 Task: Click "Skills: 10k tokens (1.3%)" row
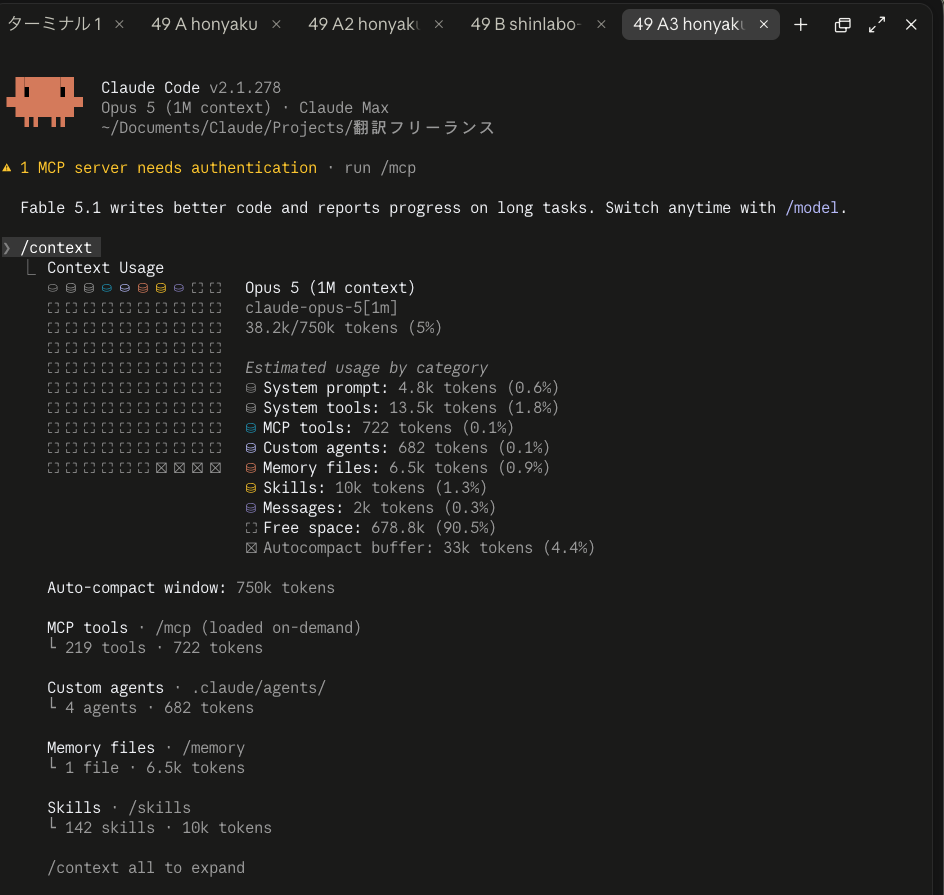pyautogui.click(x=366, y=488)
